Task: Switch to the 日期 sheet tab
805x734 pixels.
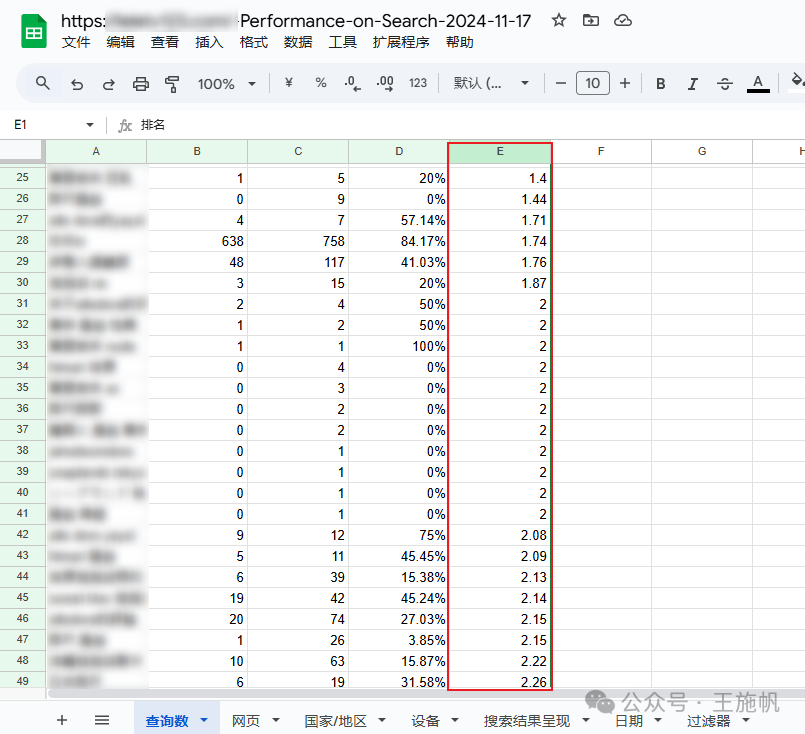Action: click(629, 721)
